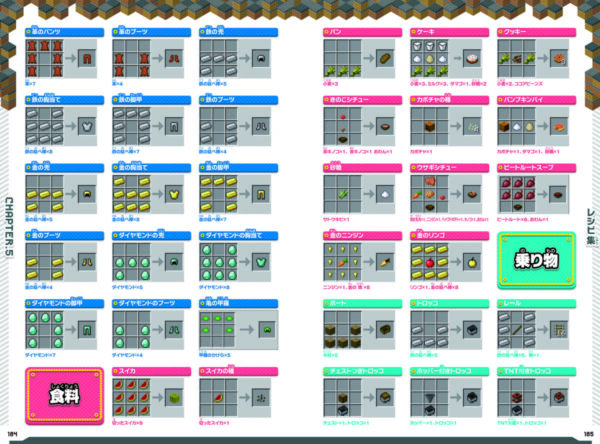This screenshot has width=600, height=444.
Task: Select the iron chestplate result icon
Action: click(x=87, y=126)
